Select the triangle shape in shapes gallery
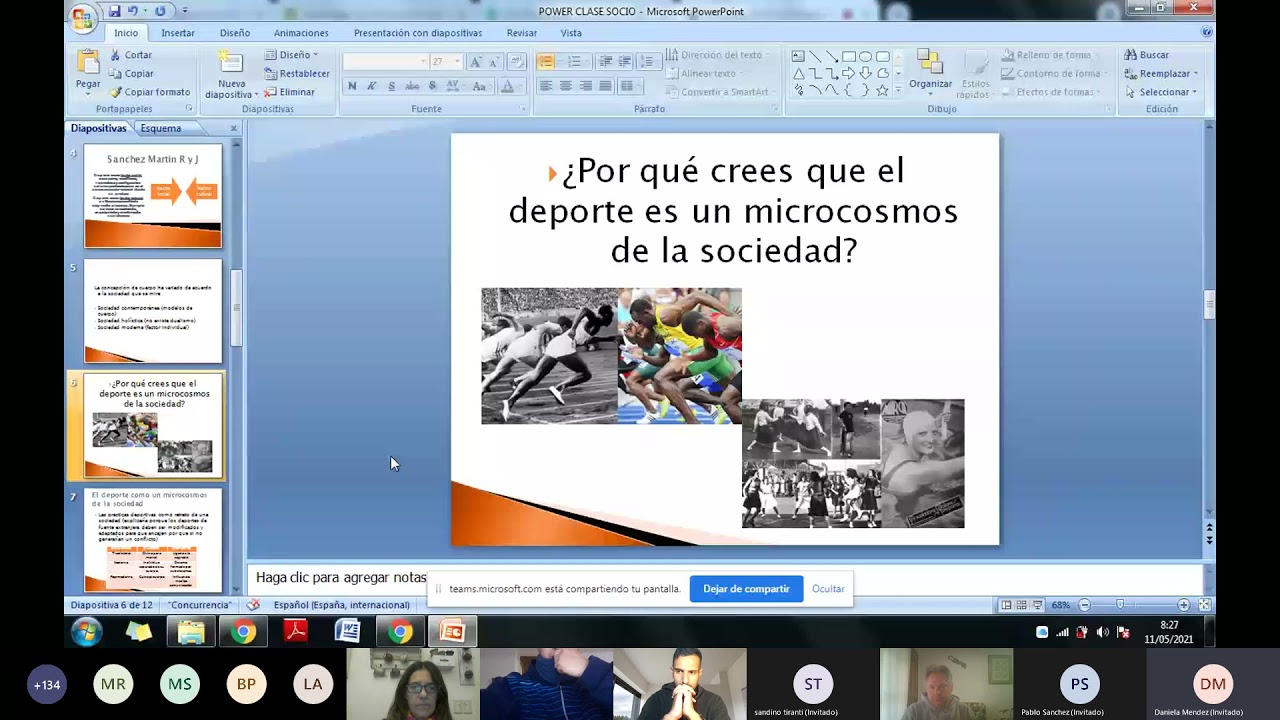1280x720 pixels. click(x=798, y=73)
